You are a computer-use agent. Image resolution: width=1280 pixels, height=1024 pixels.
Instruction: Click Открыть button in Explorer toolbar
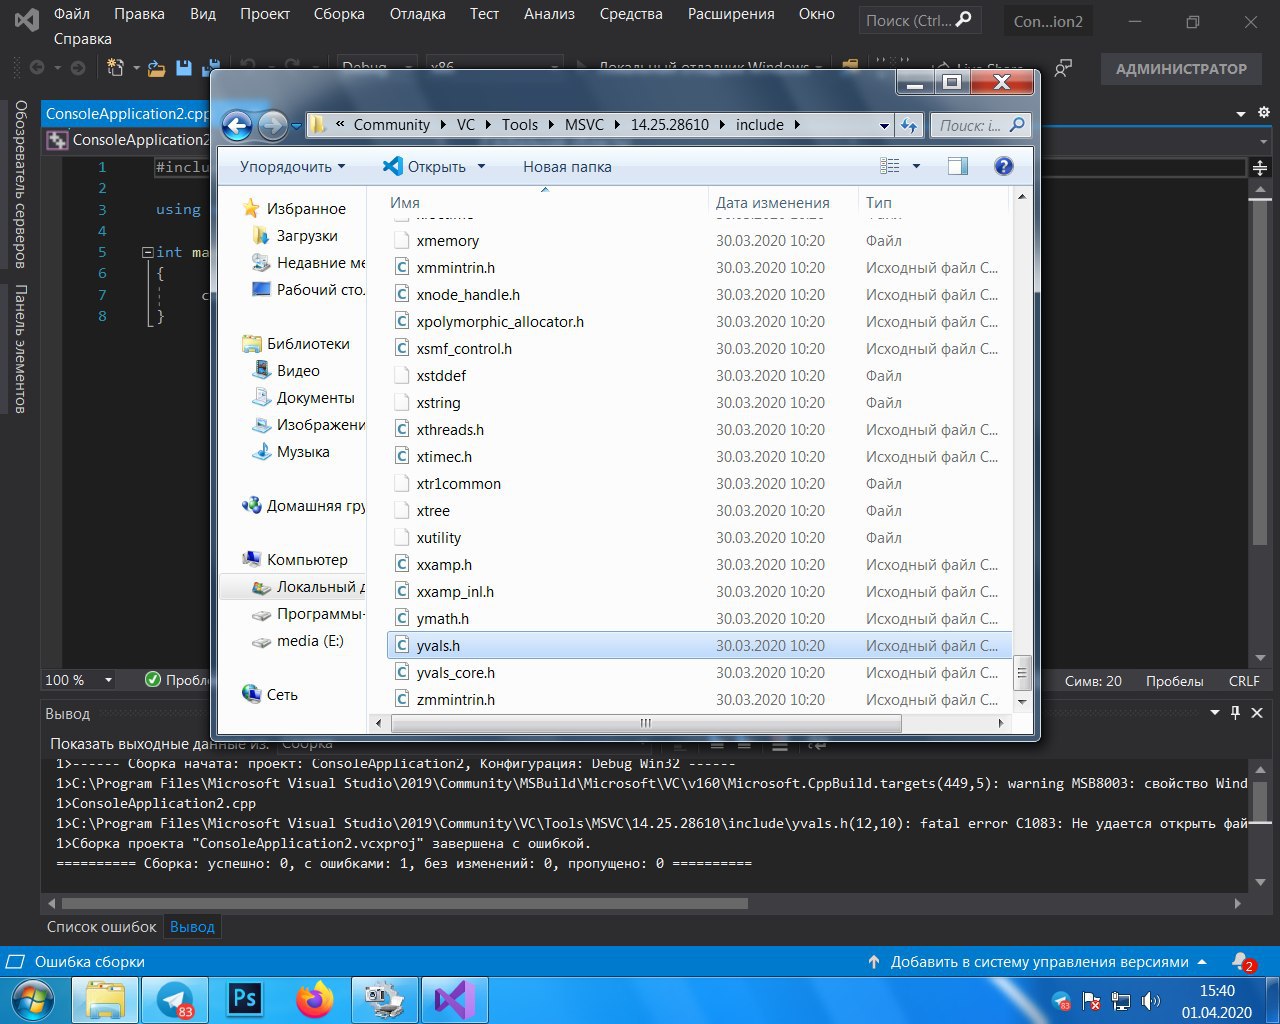pos(425,167)
